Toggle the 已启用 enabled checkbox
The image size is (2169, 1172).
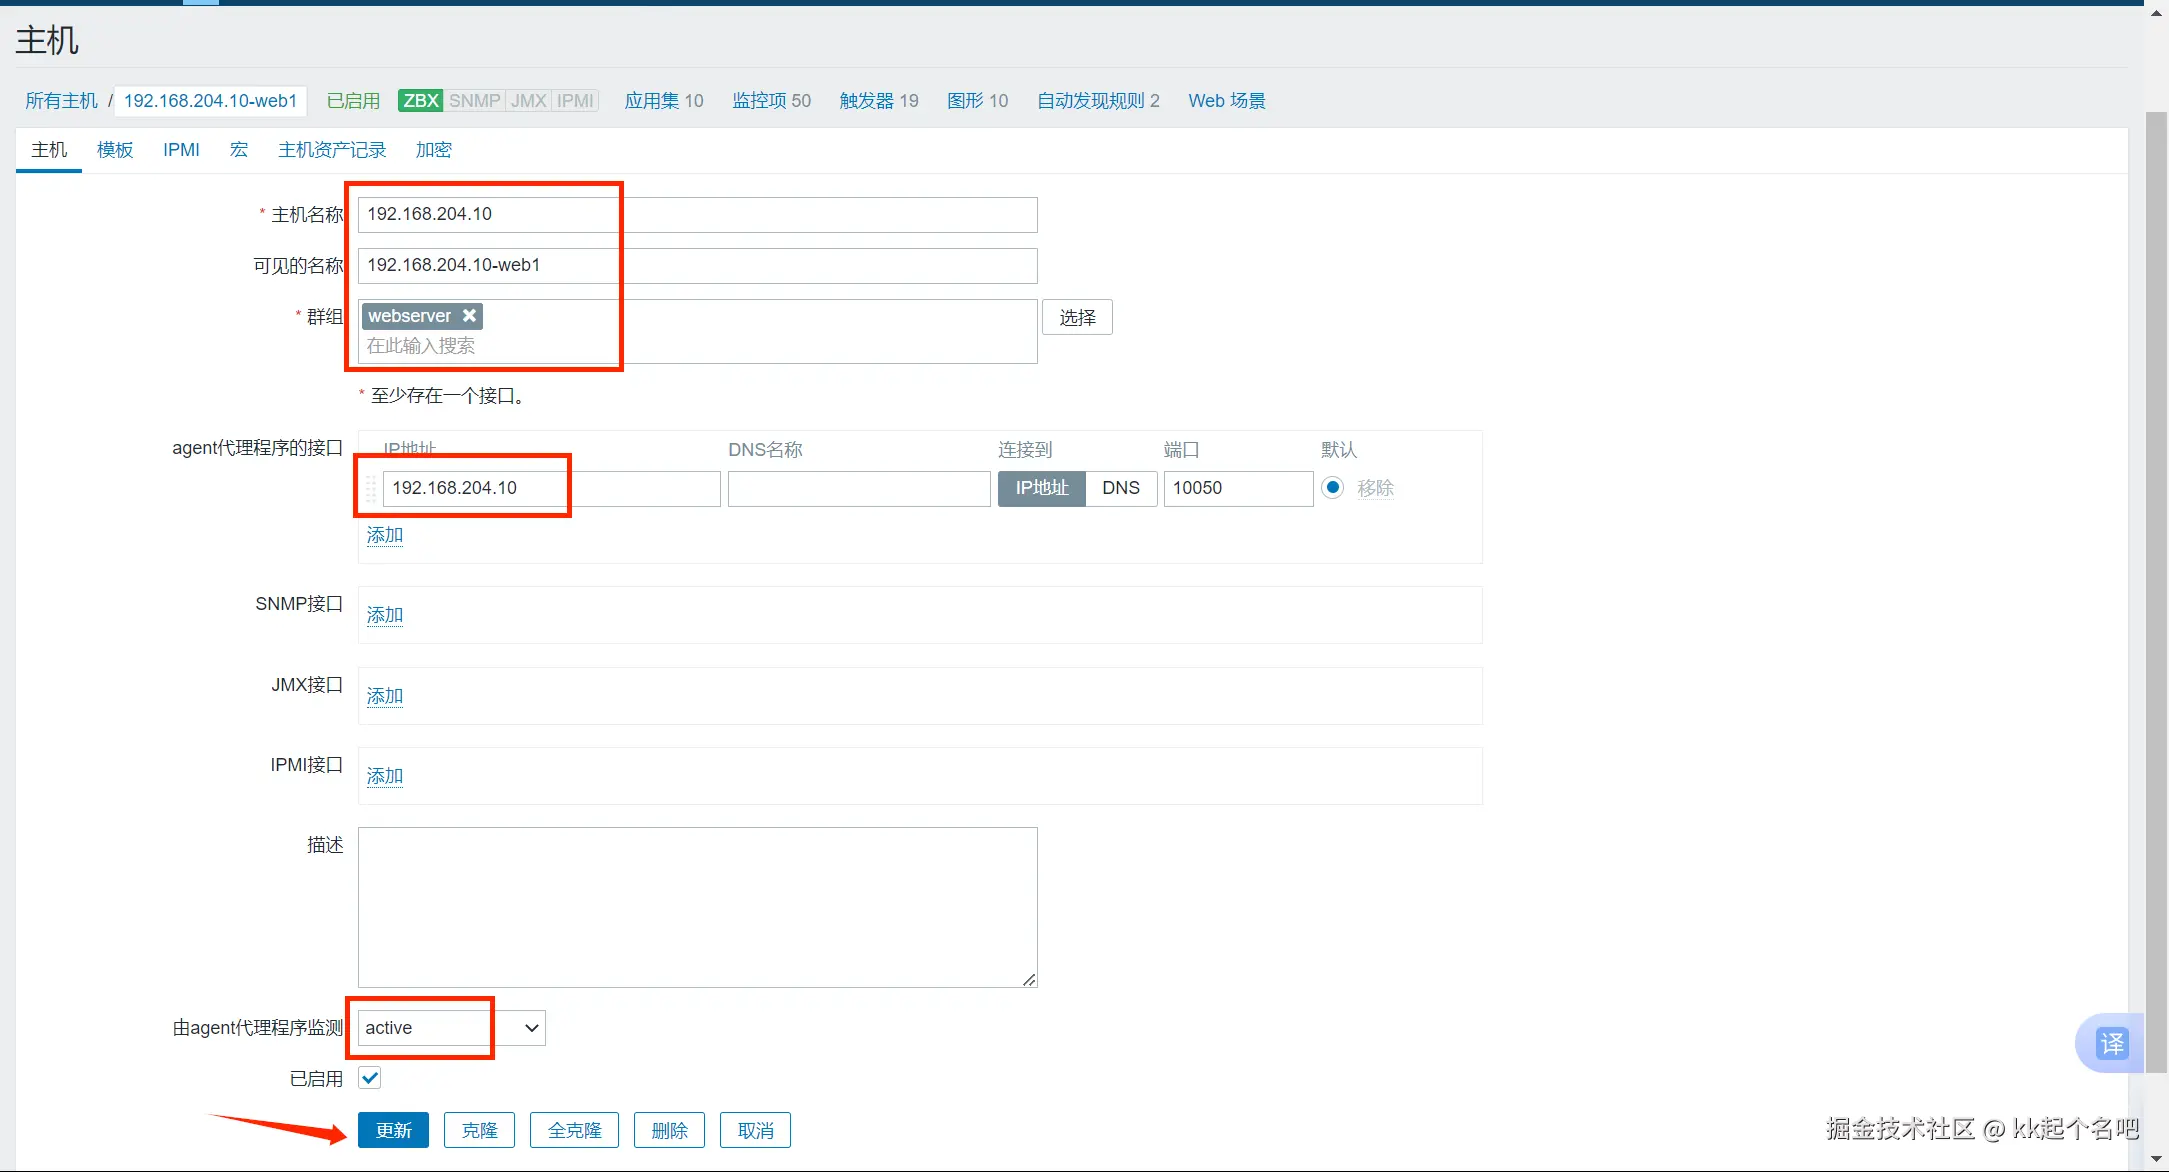pyautogui.click(x=370, y=1078)
